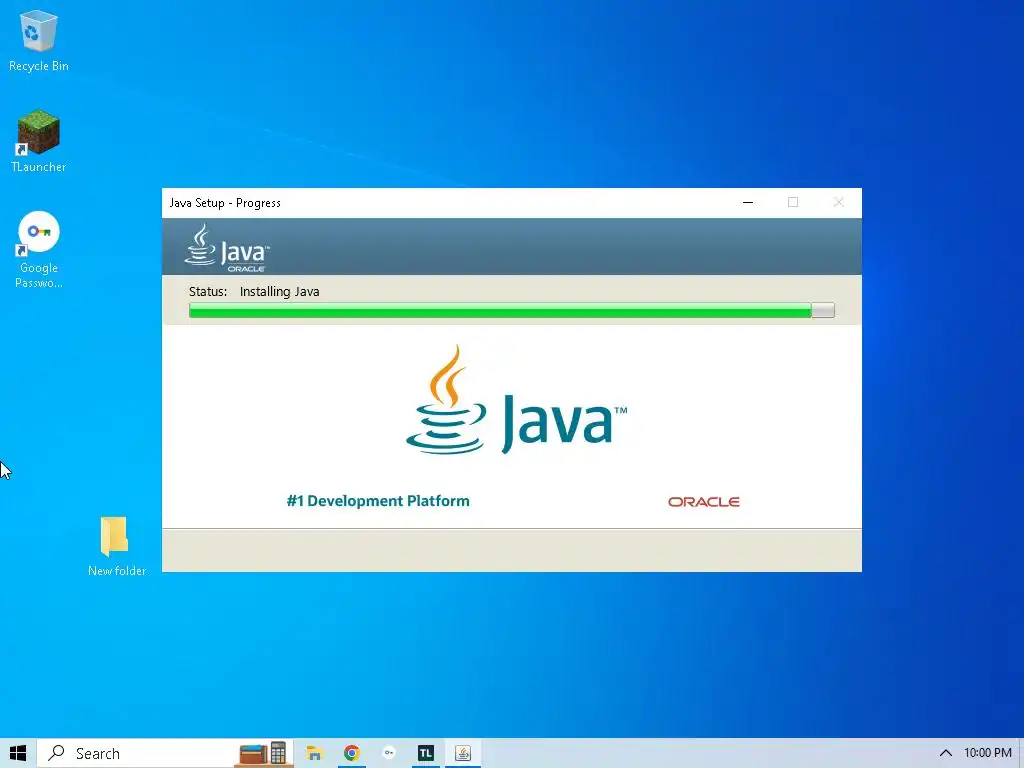Click the Java Setup close button
The height and width of the screenshot is (768, 1024).
[839, 202]
